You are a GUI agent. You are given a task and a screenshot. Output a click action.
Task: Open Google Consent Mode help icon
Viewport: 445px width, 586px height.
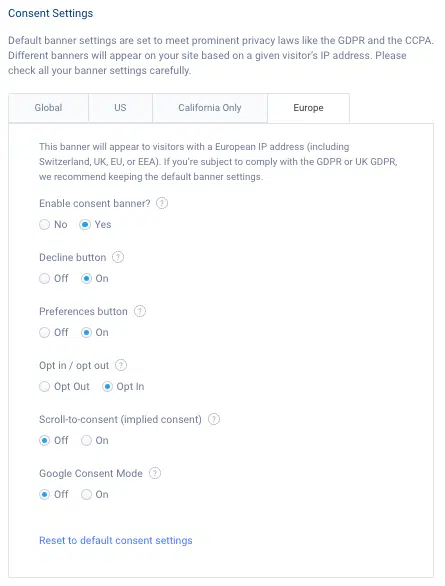[155, 473]
